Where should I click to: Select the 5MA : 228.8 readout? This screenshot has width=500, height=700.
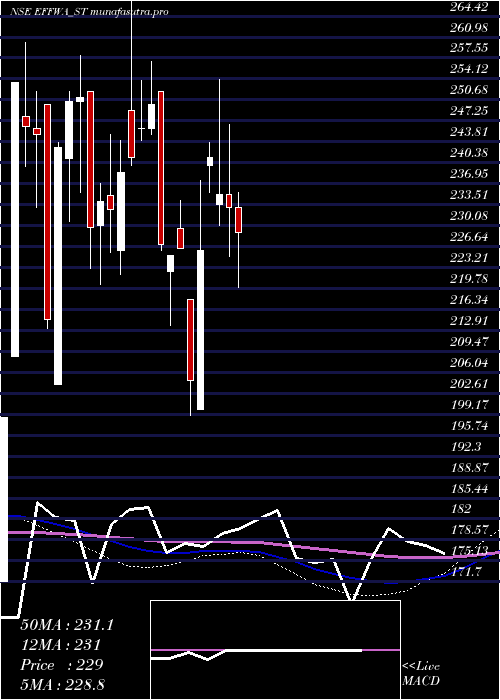coord(63,684)
